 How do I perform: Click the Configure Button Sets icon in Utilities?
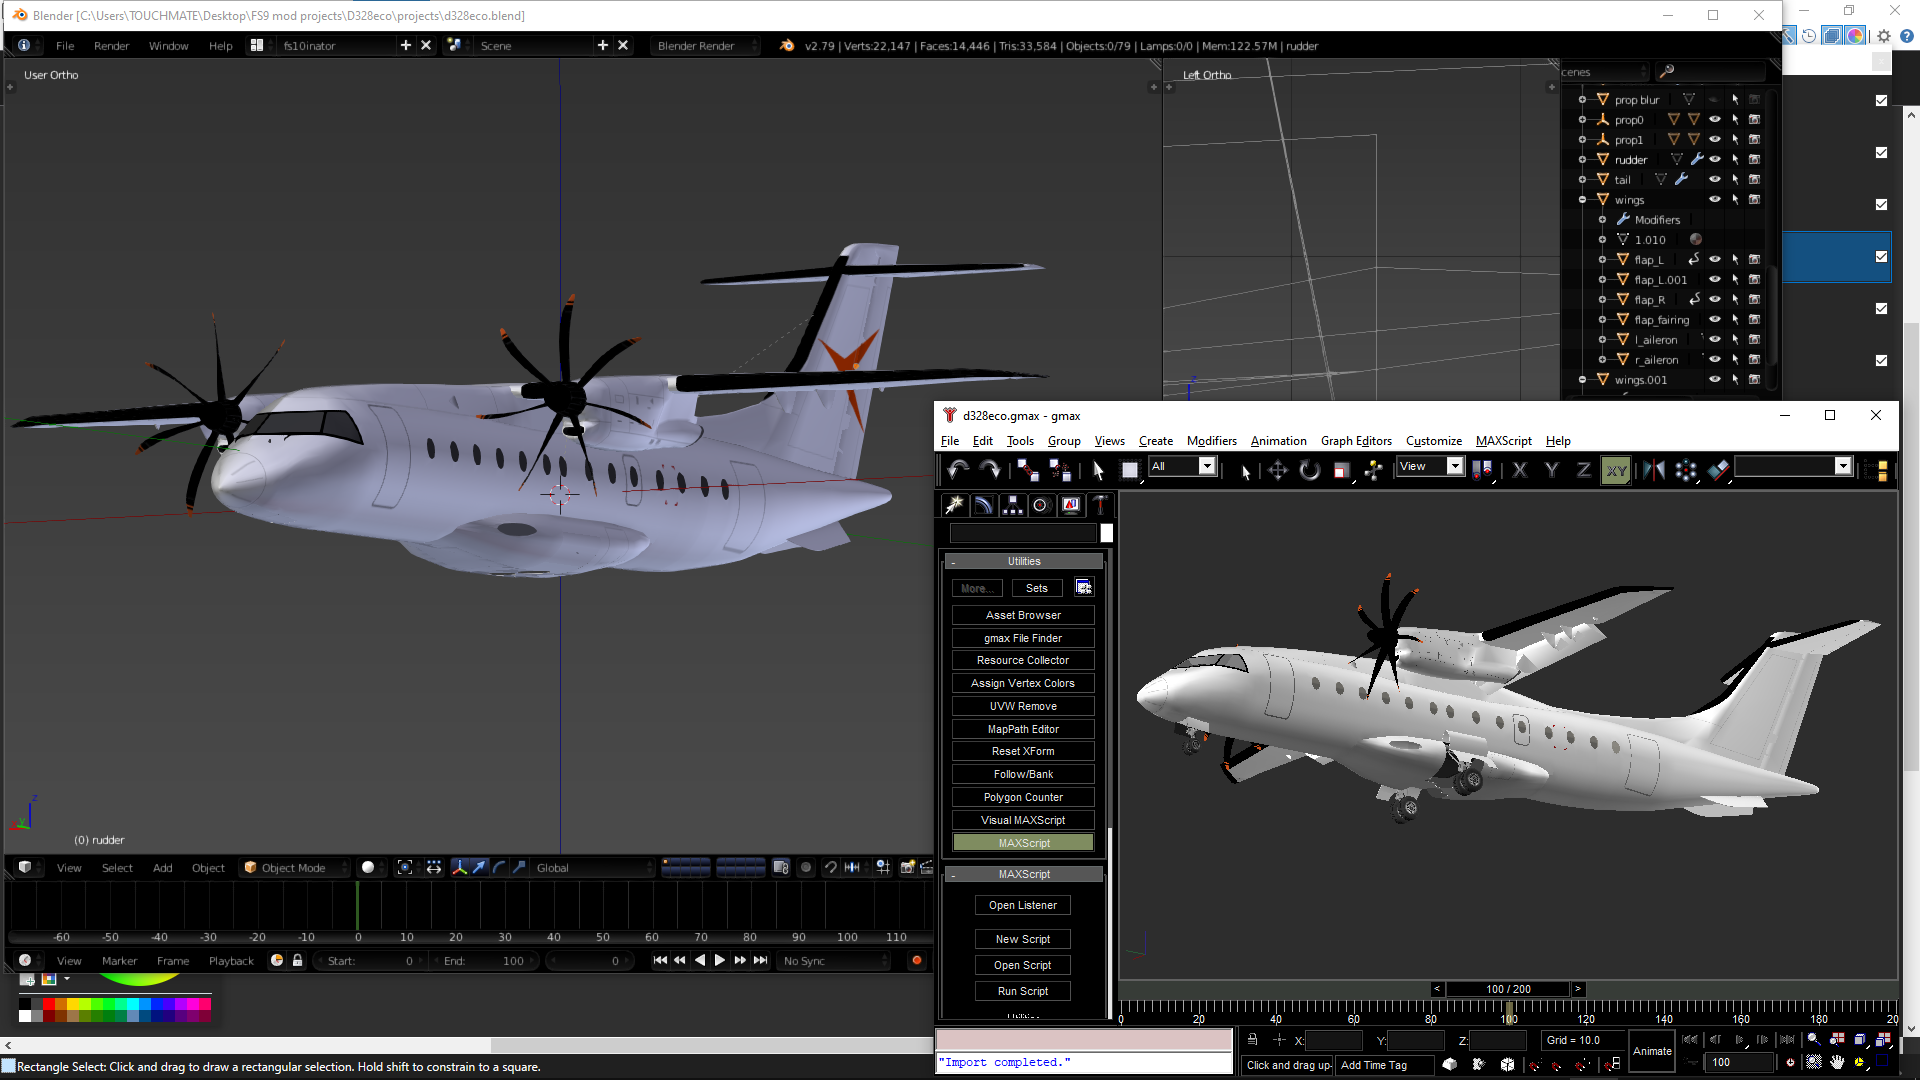click(1084, 587)
